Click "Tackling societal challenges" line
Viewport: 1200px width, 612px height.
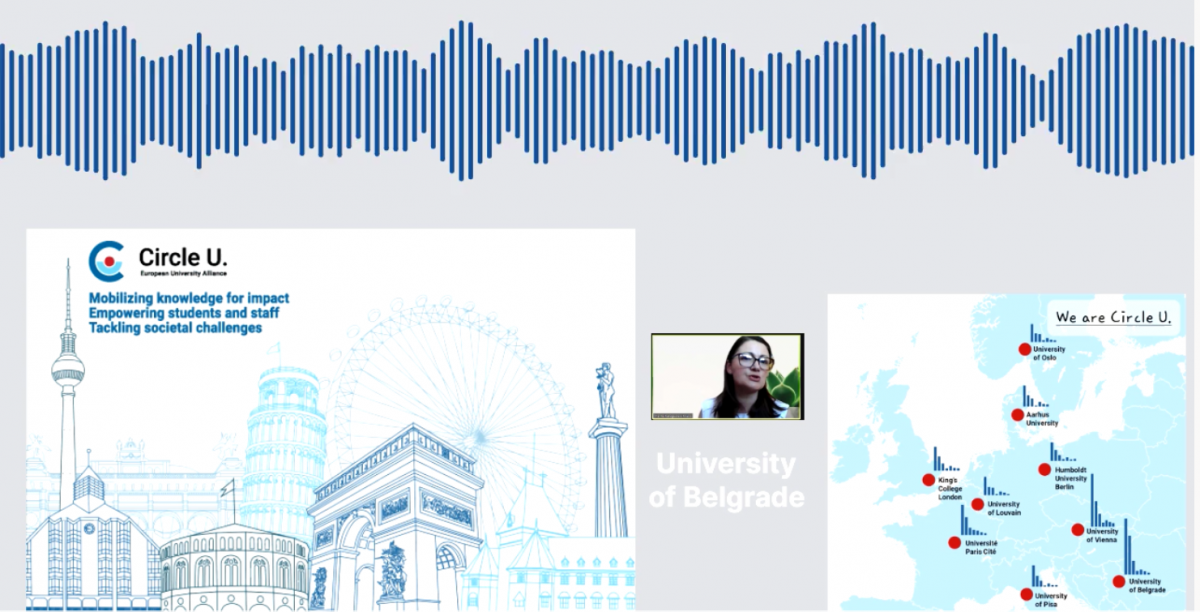pos(175,328)
